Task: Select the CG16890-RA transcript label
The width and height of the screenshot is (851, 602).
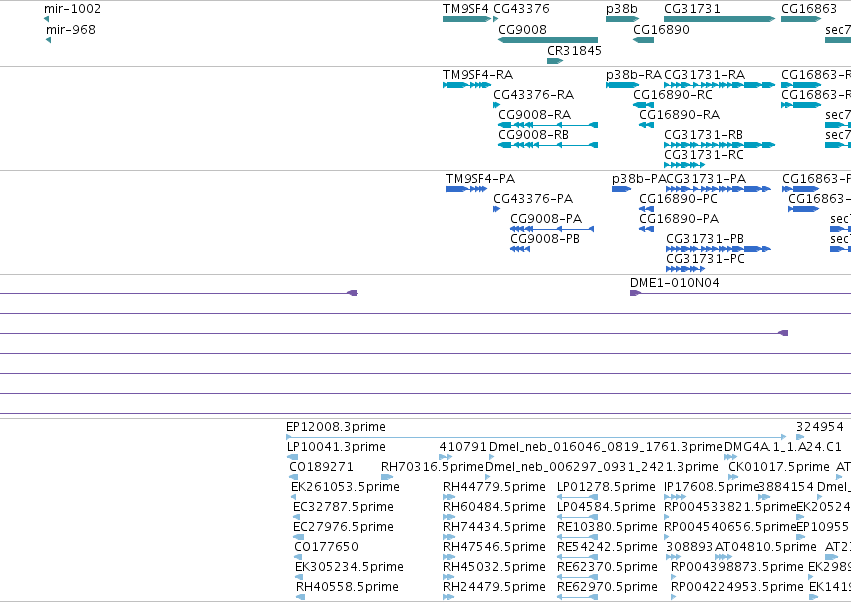Action: (x=679, y=115)
